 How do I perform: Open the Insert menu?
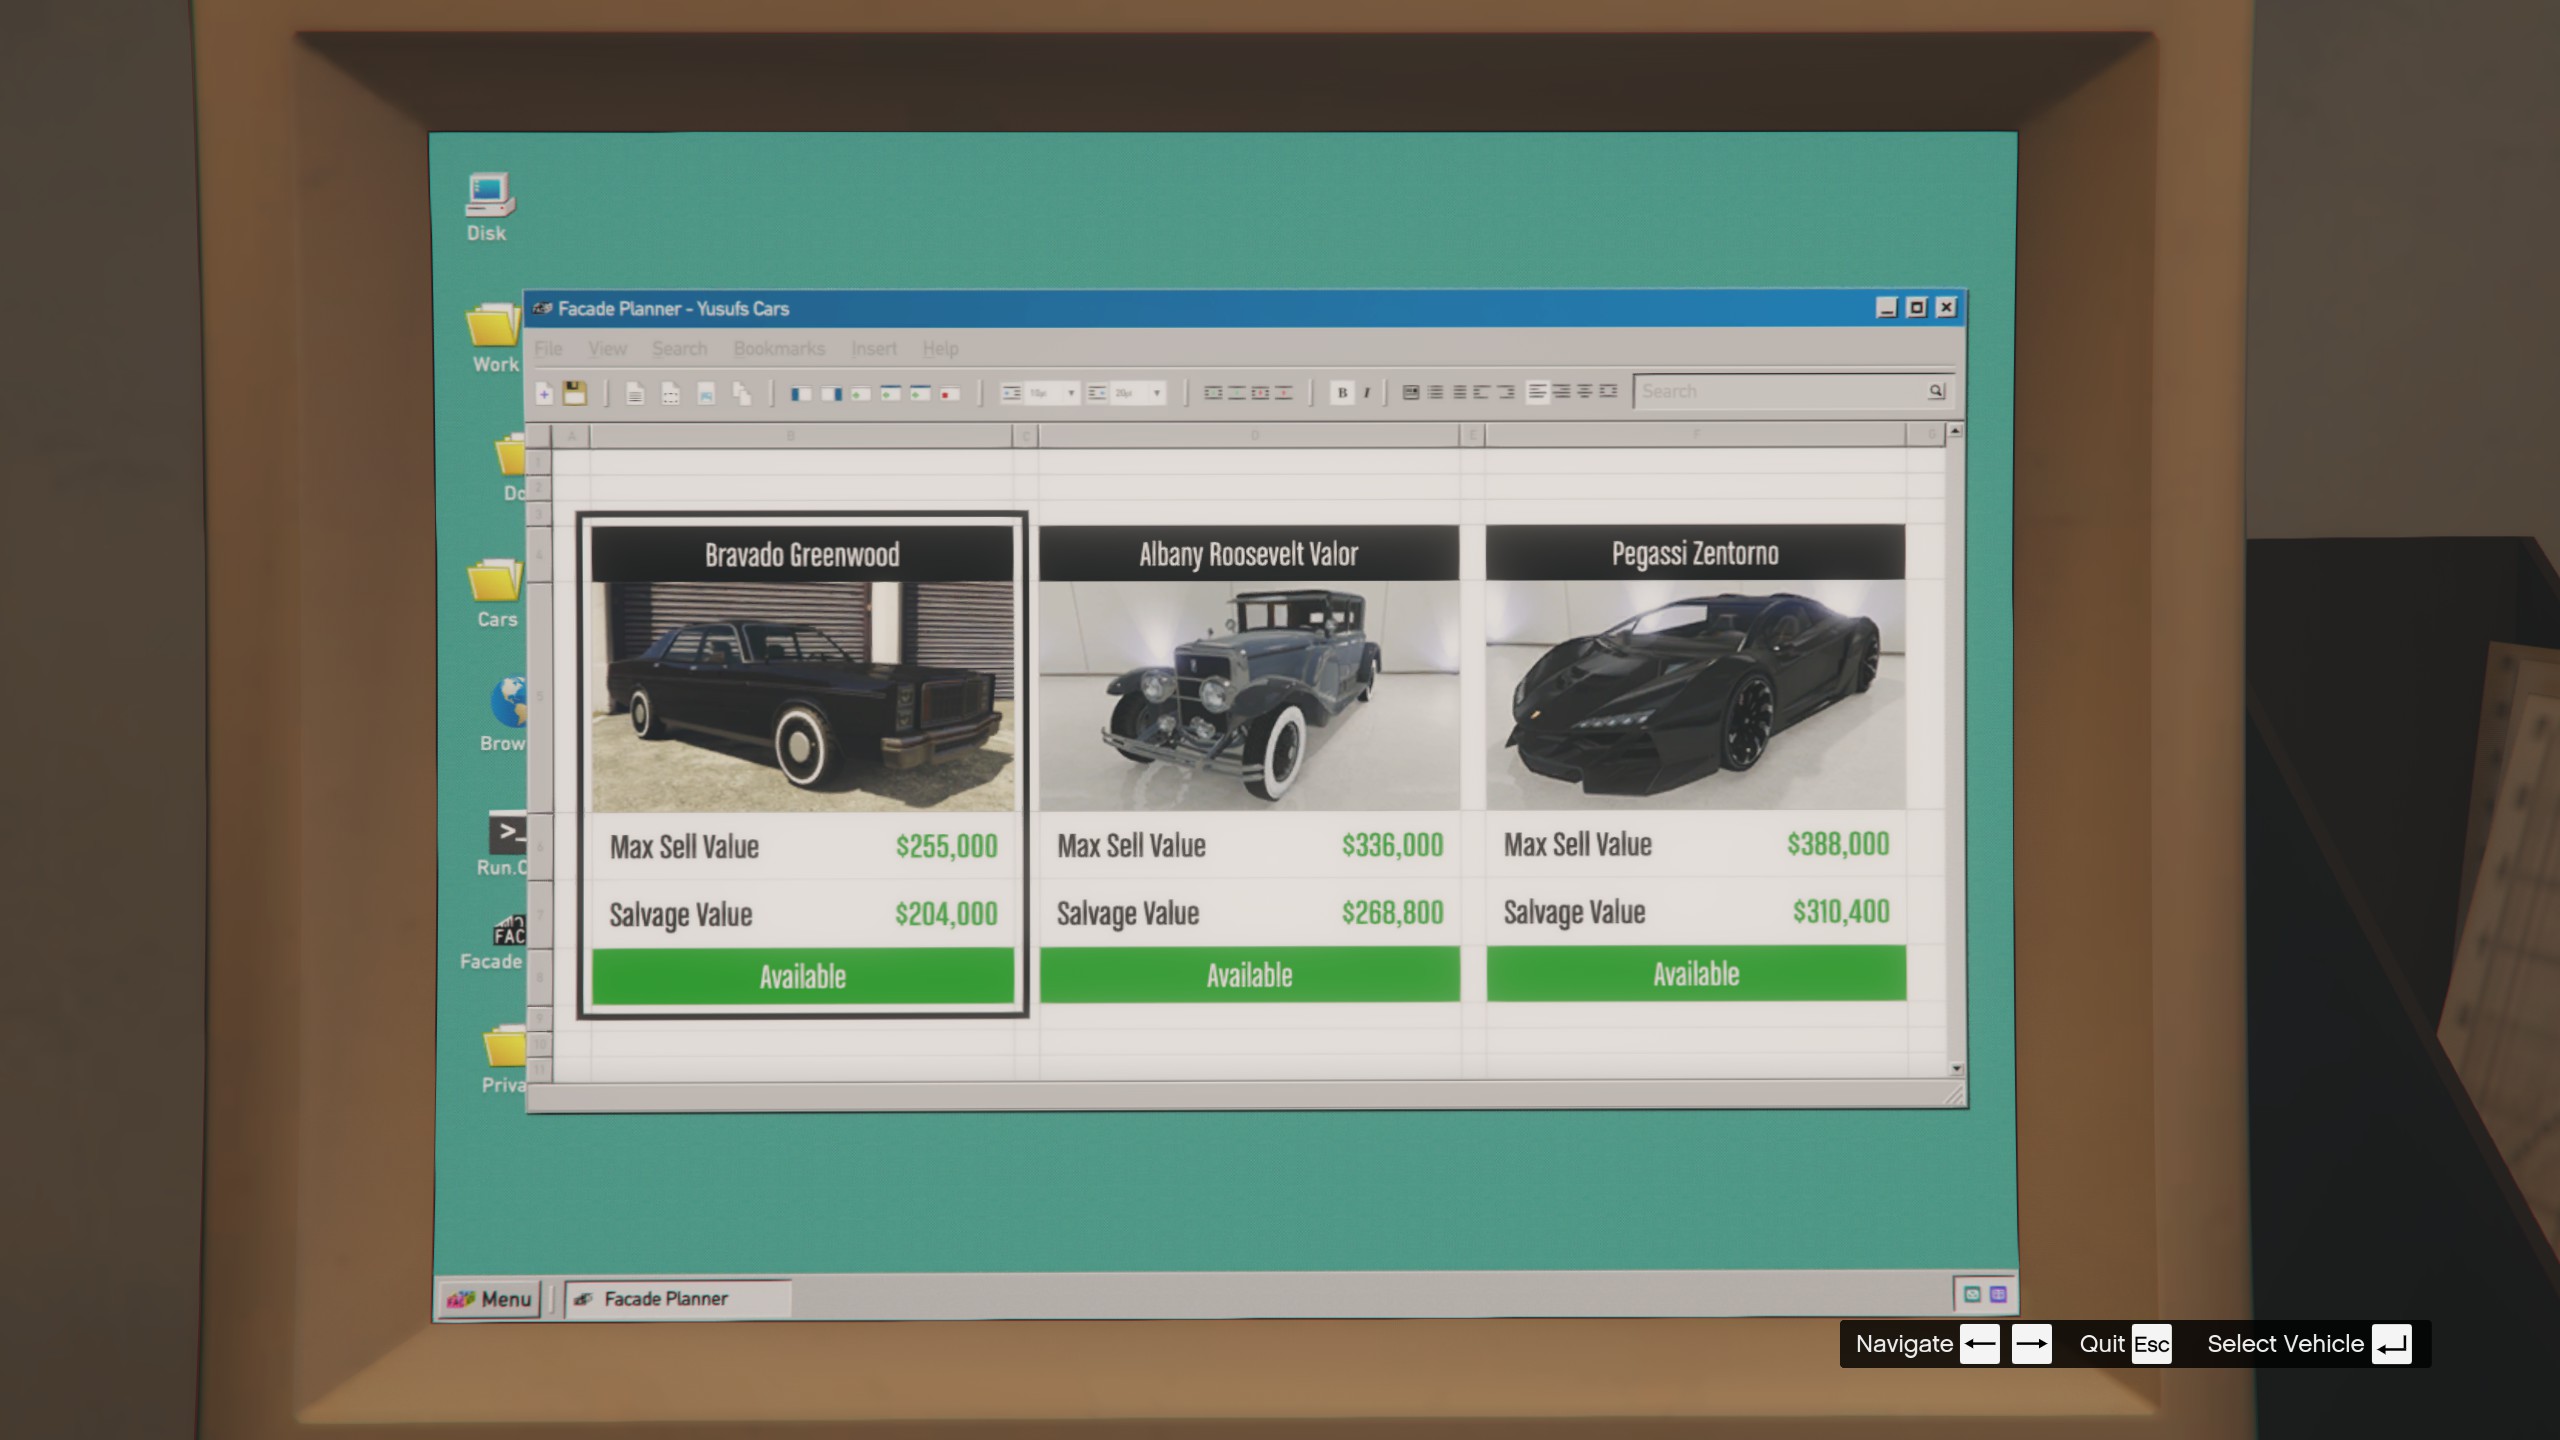click(x=873, y=349)
